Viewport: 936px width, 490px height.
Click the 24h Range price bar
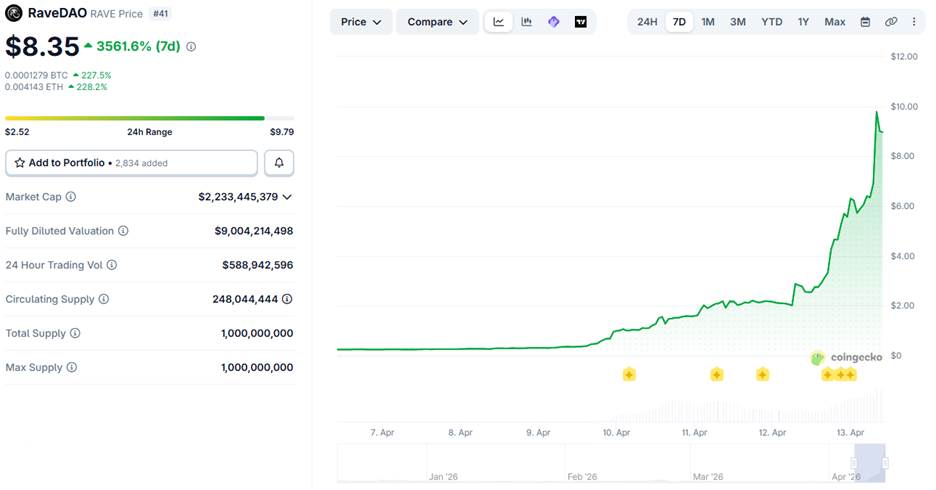tap(149, 118)
